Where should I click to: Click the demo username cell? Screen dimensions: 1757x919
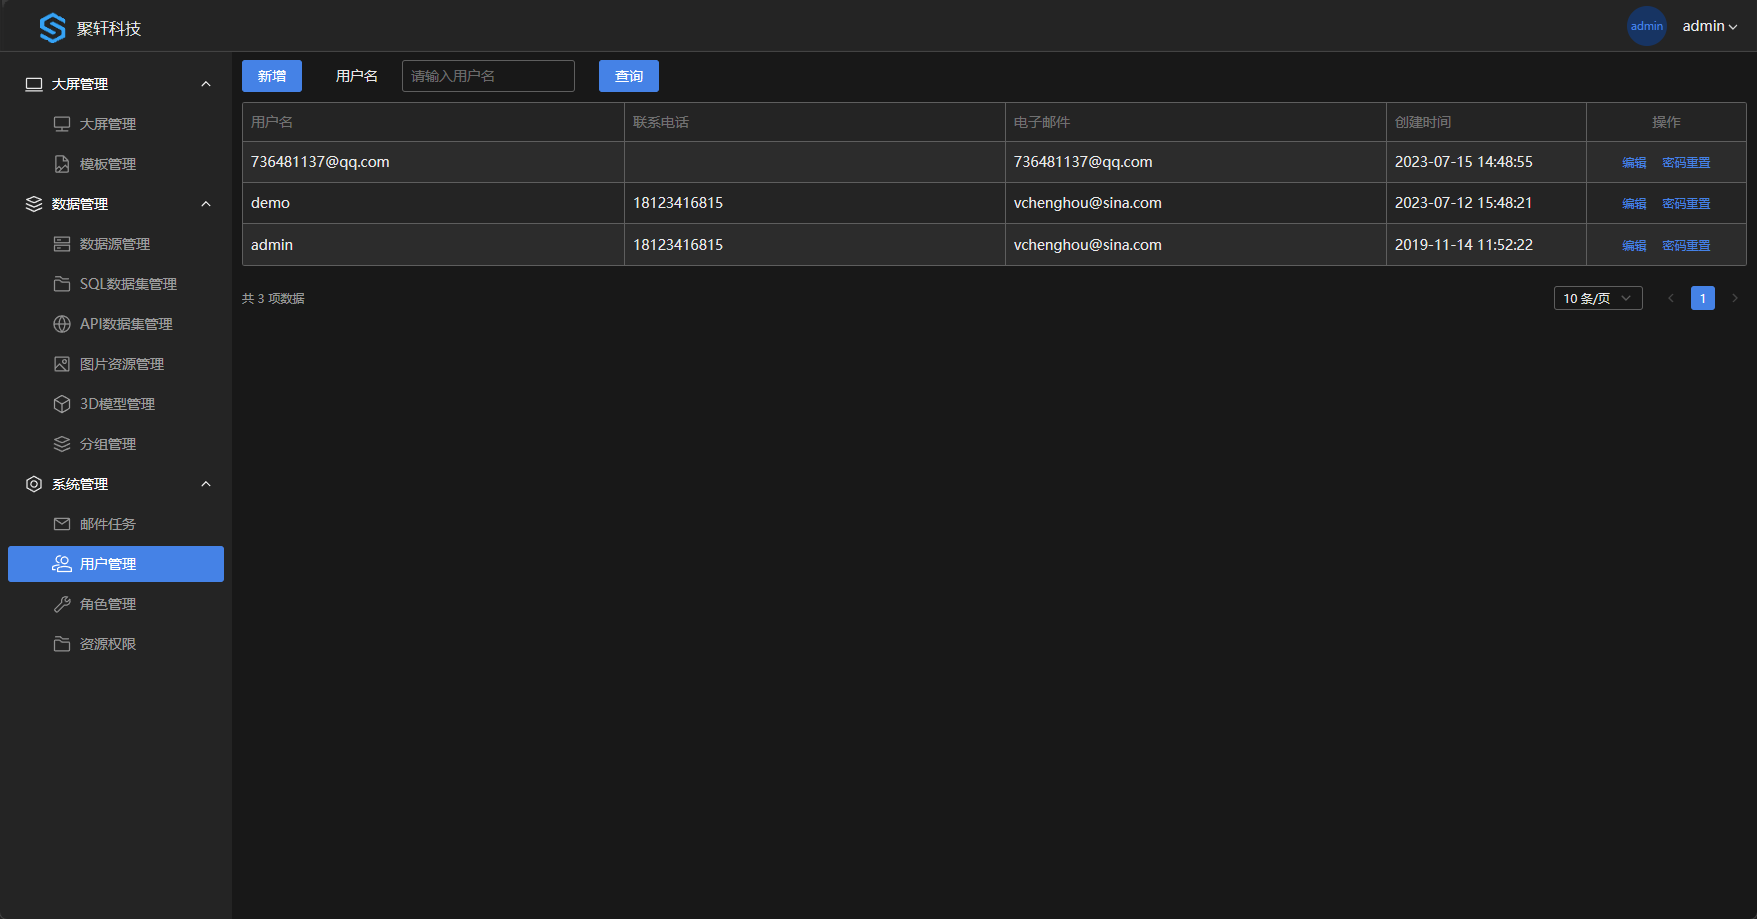tap(433, 203)
